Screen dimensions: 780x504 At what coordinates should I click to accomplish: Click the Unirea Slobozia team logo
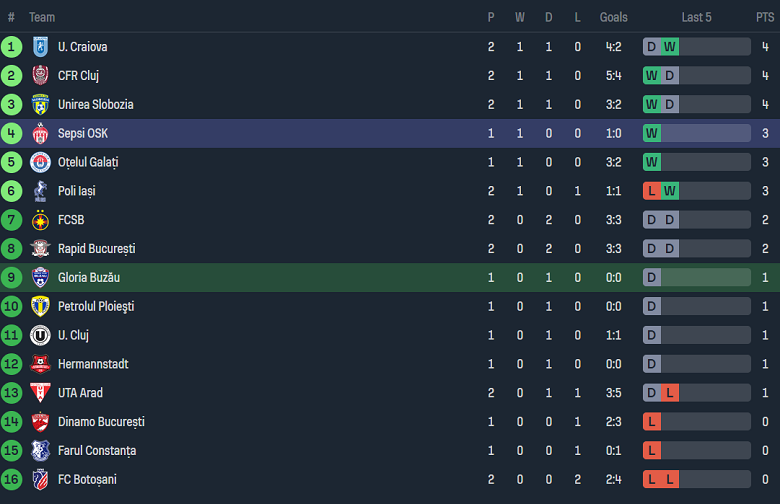(40, 105)
